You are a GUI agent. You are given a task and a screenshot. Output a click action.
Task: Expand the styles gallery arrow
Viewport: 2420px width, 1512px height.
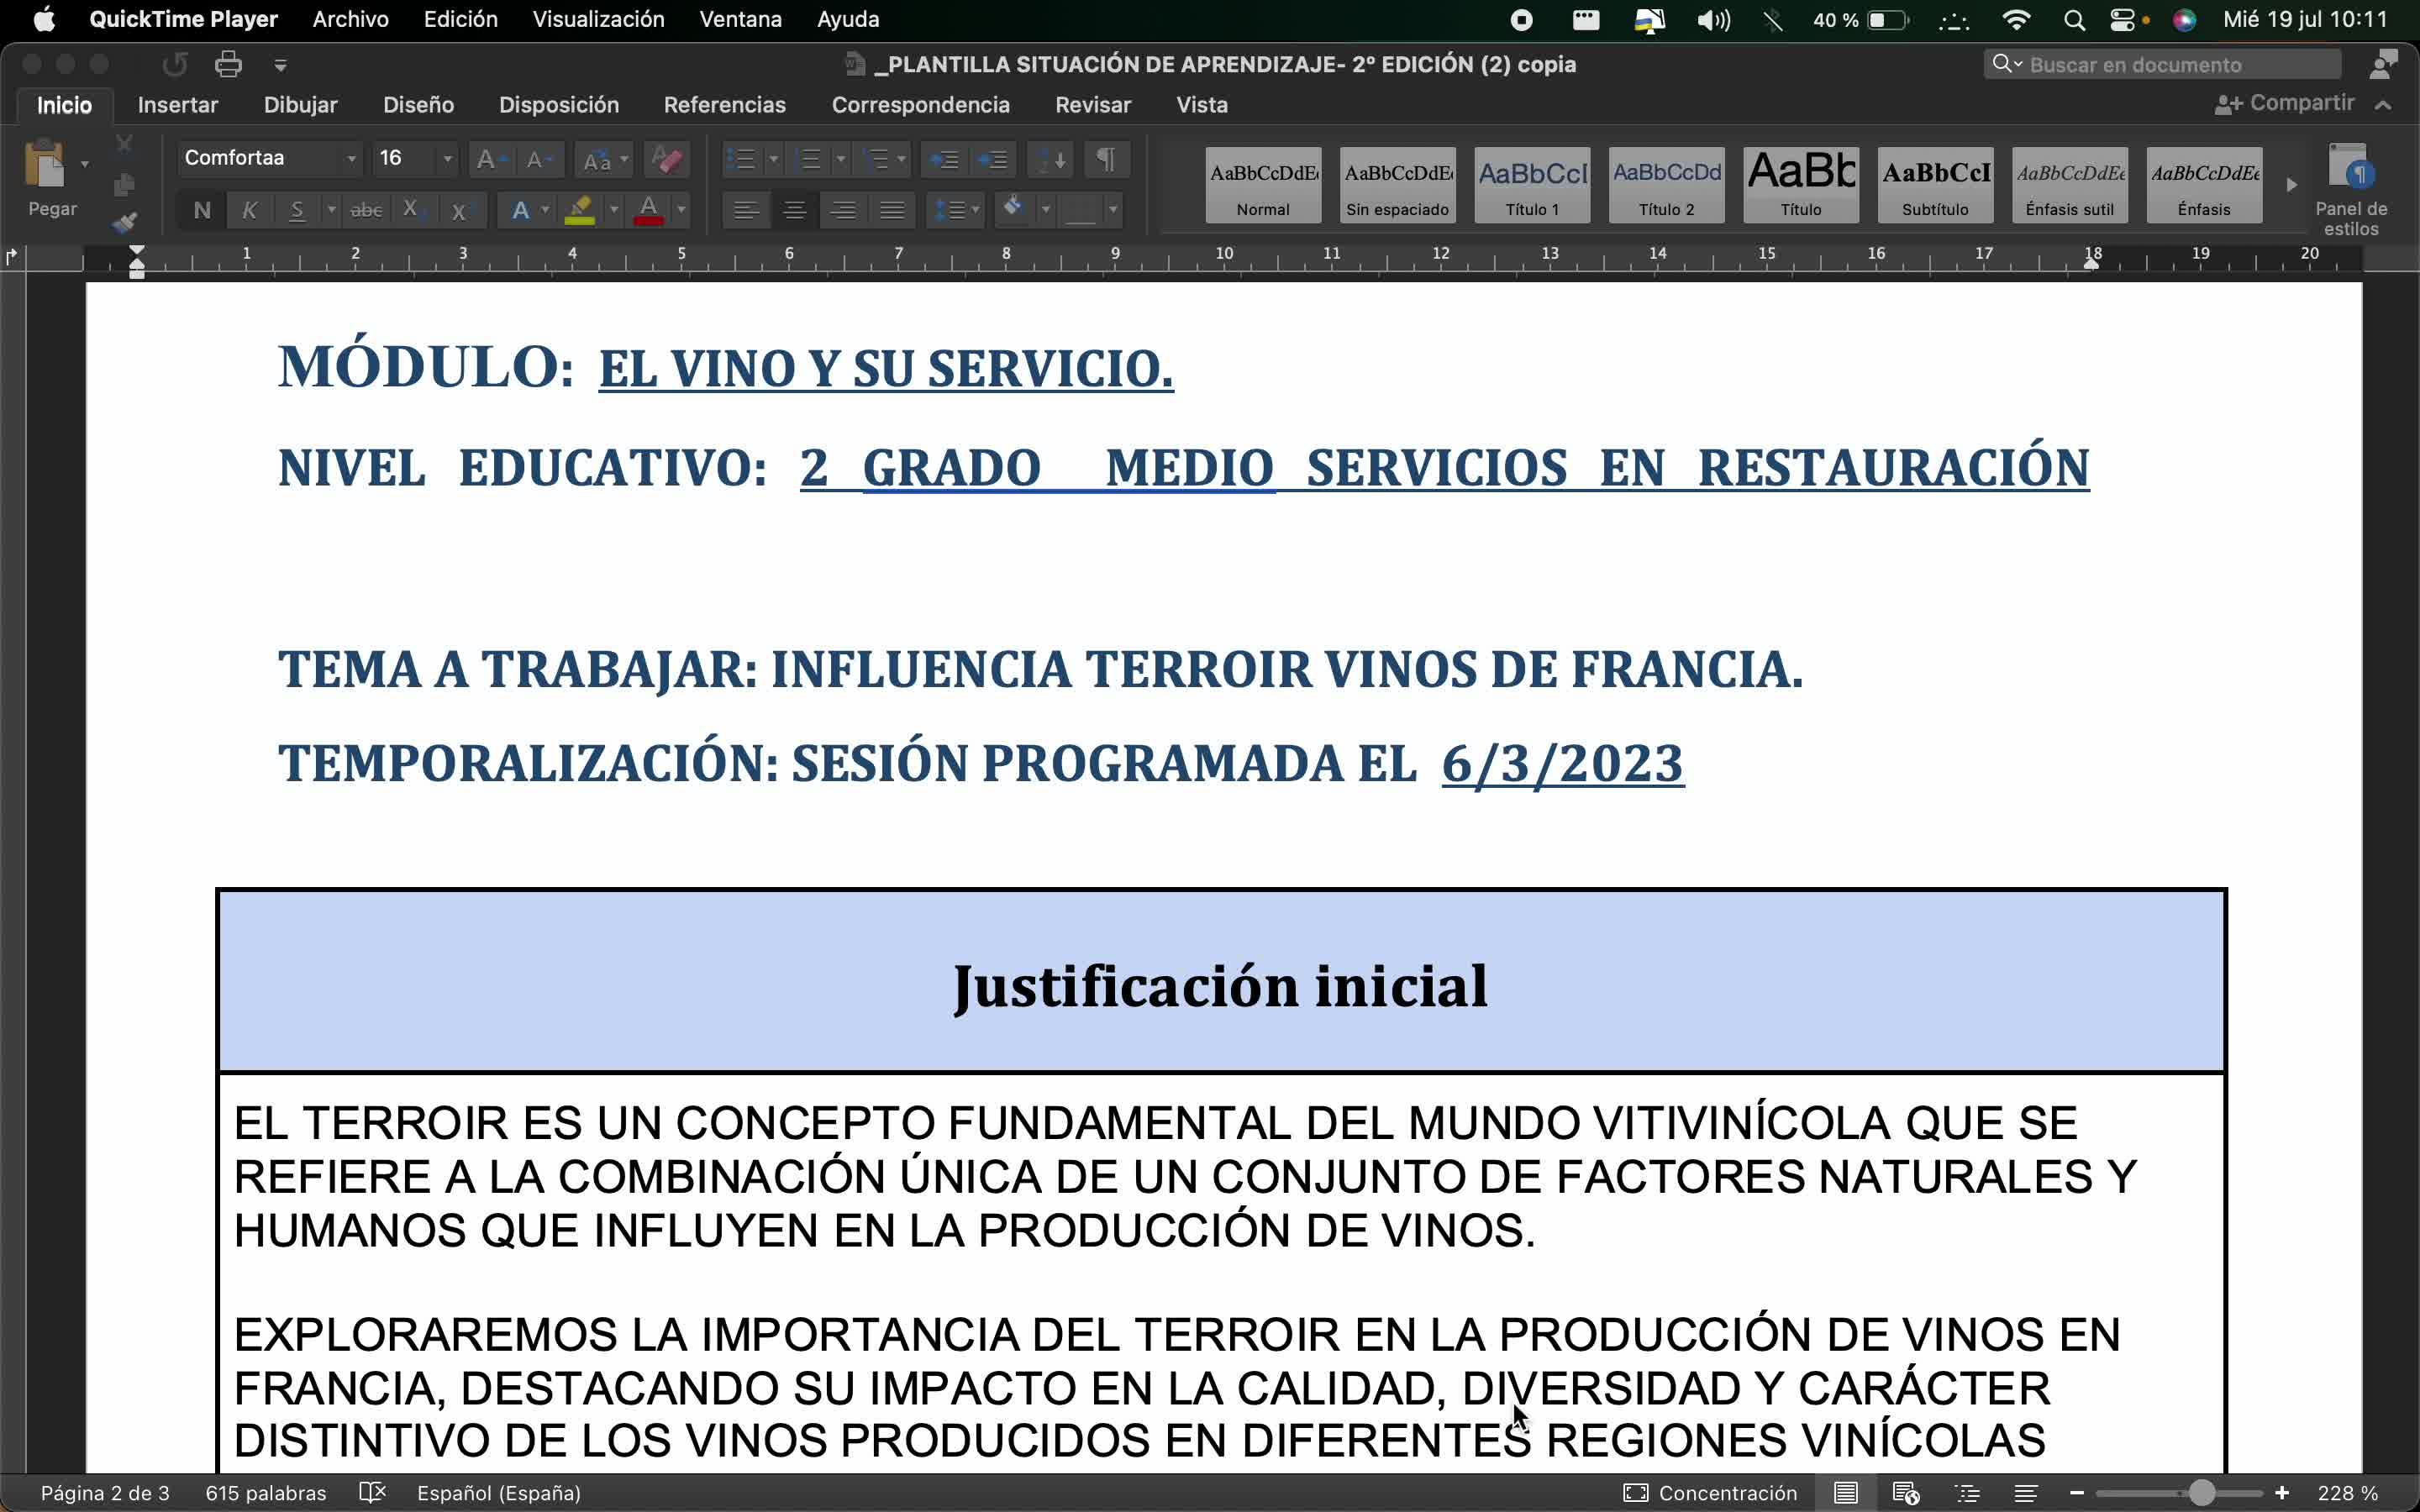tap(2291, 185)
